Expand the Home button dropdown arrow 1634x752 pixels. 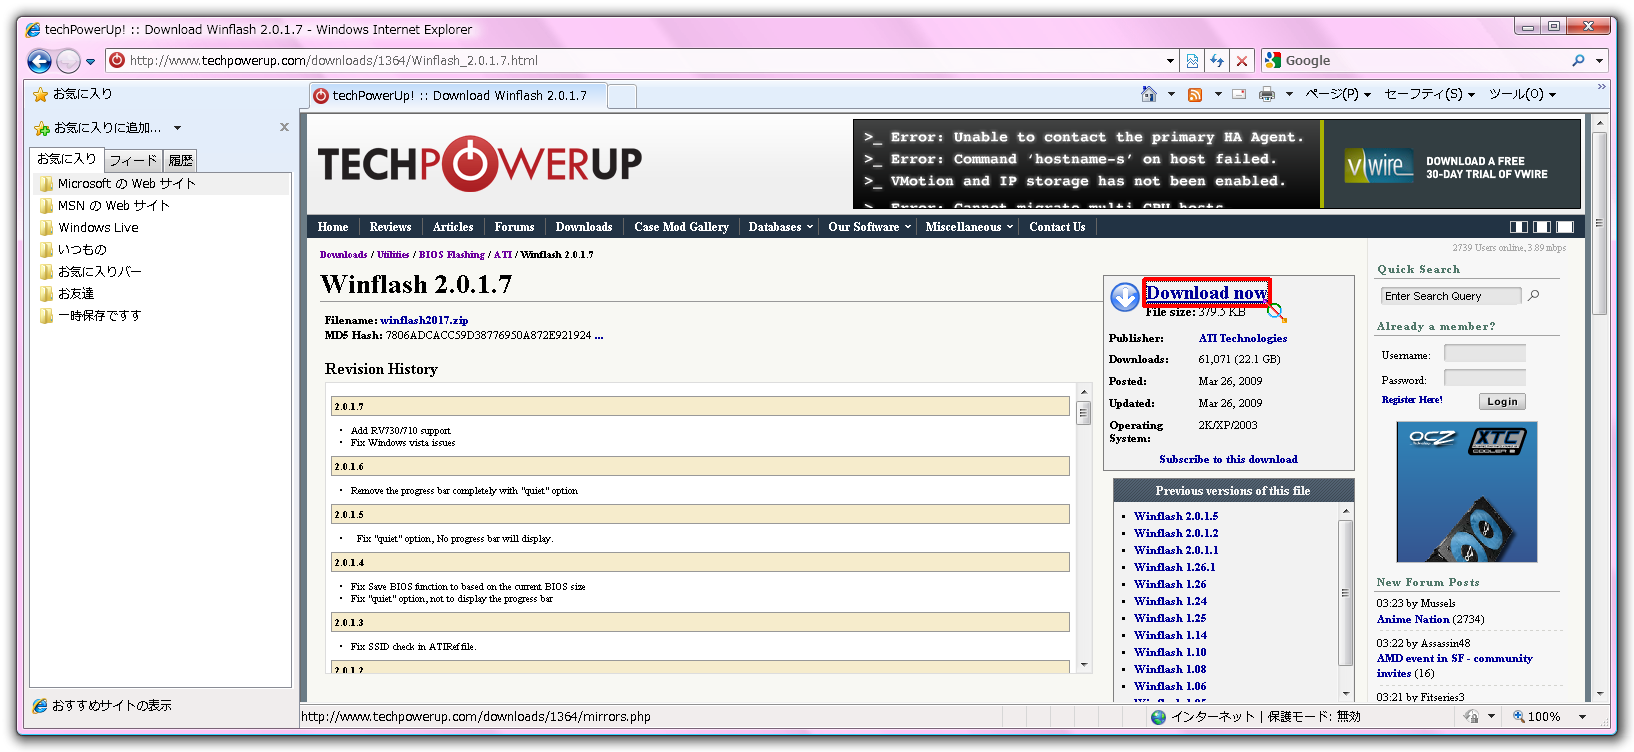(x=1171, y=94)
